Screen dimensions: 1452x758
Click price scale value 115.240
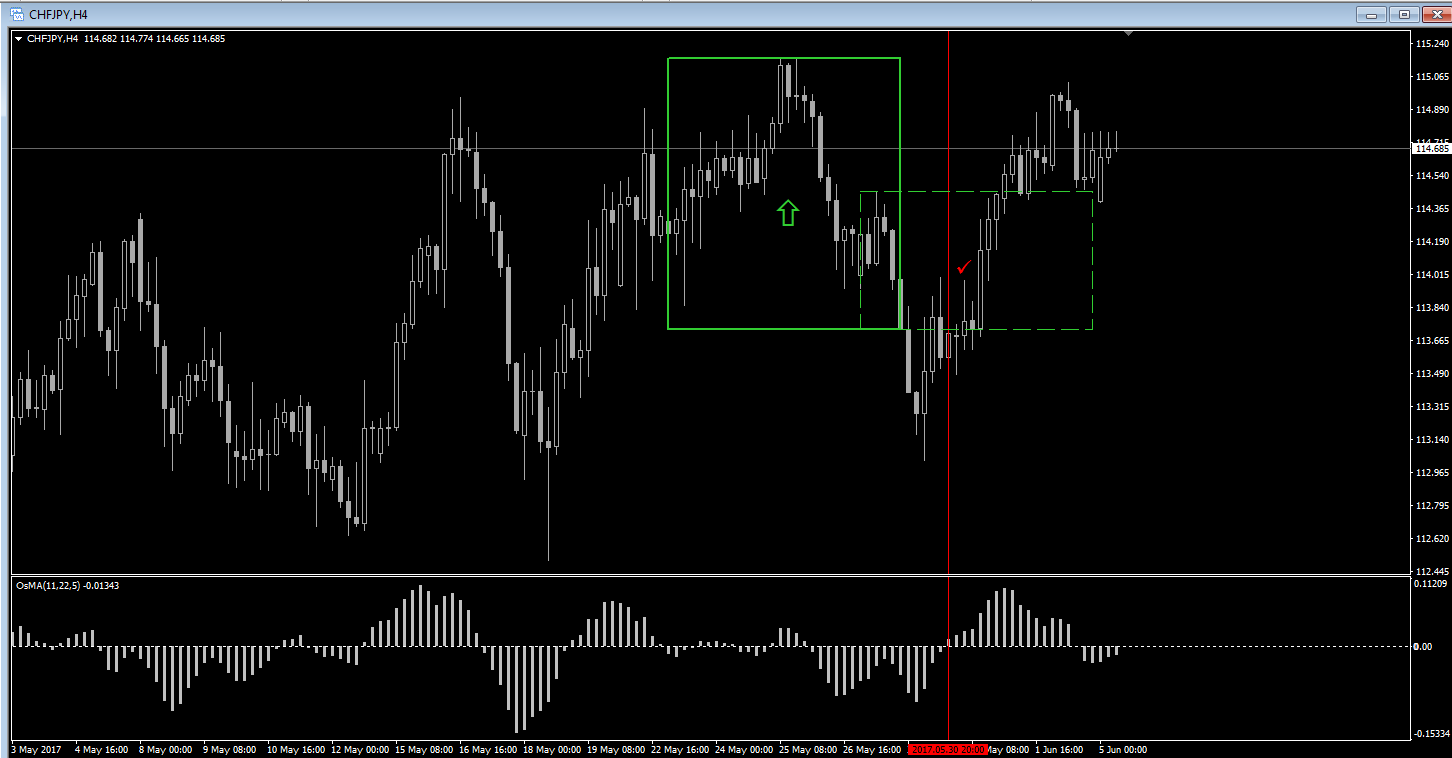[1433, 44]
